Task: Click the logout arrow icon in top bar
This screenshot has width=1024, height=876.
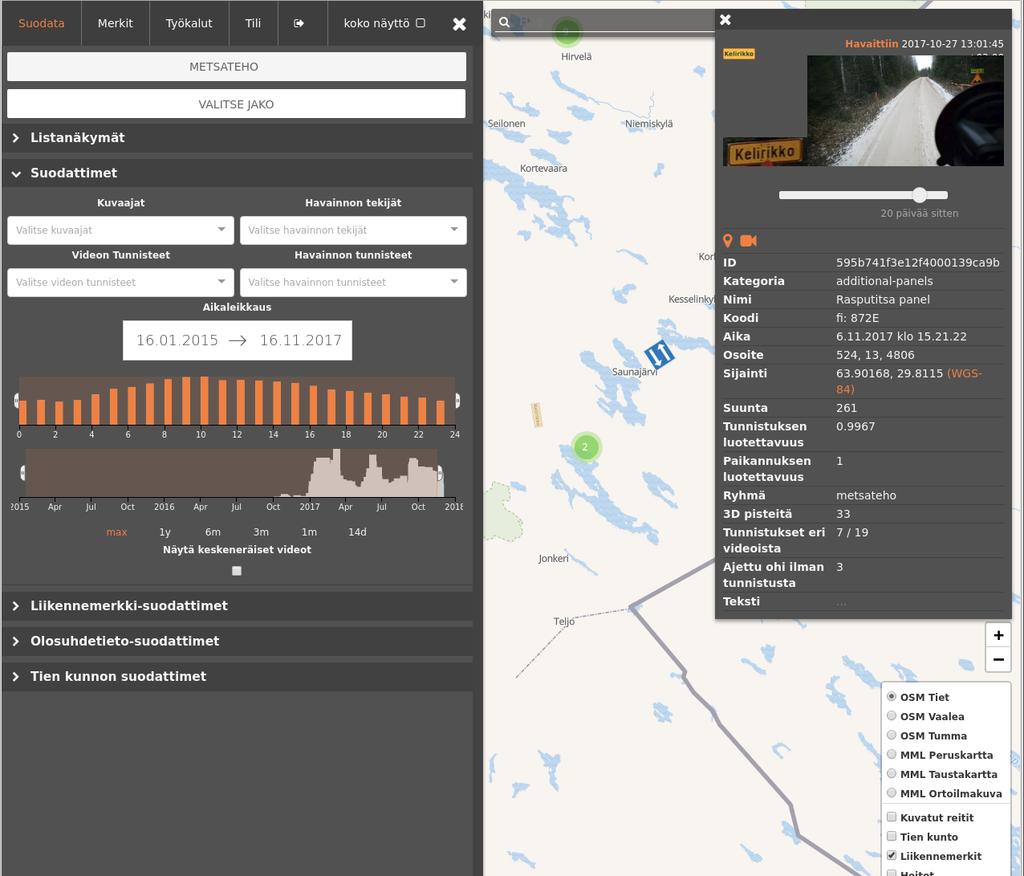Action: tap(298, 23)
